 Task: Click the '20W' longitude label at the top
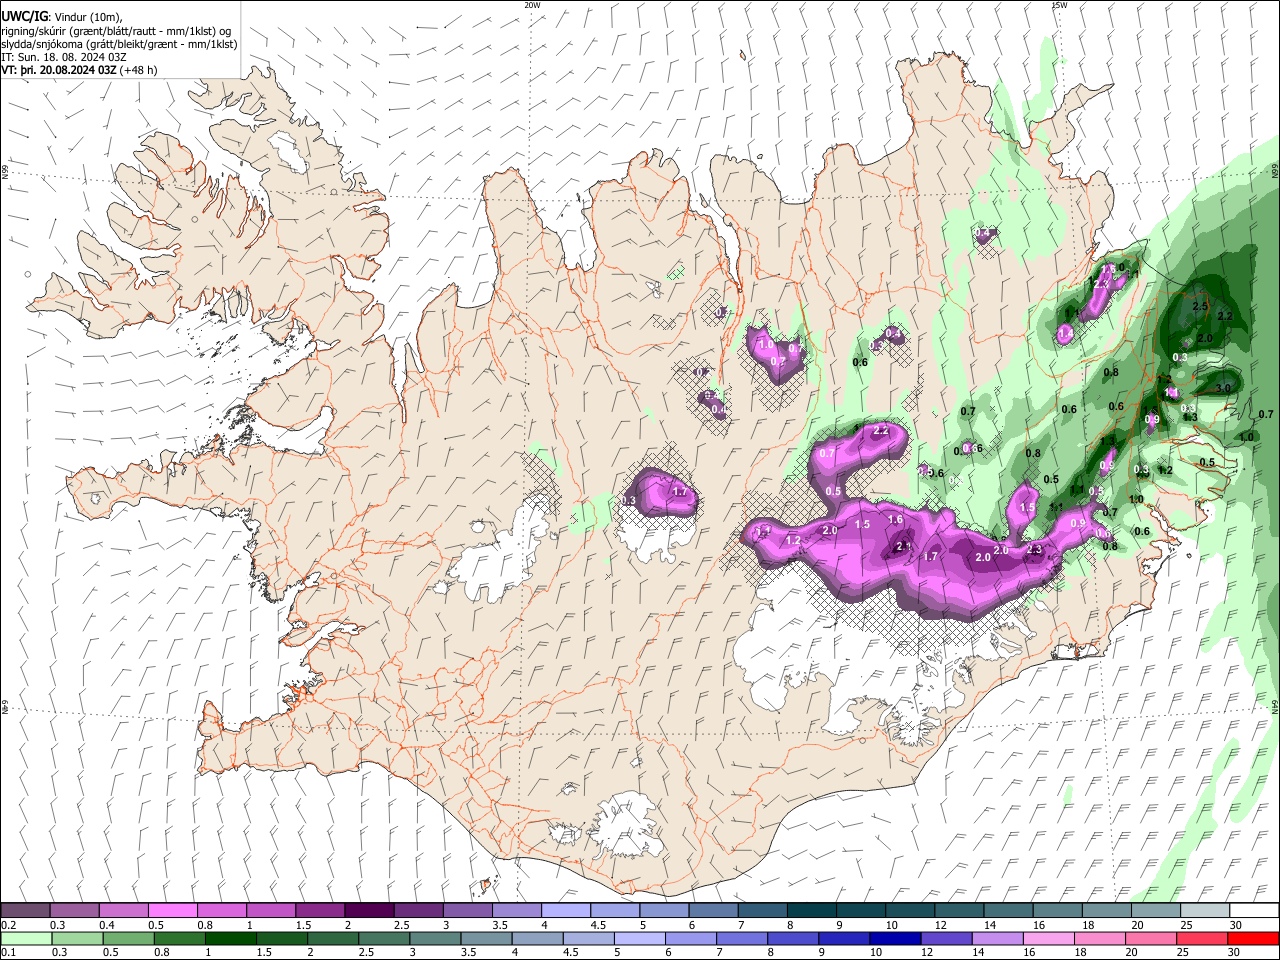tap(532, 5)
